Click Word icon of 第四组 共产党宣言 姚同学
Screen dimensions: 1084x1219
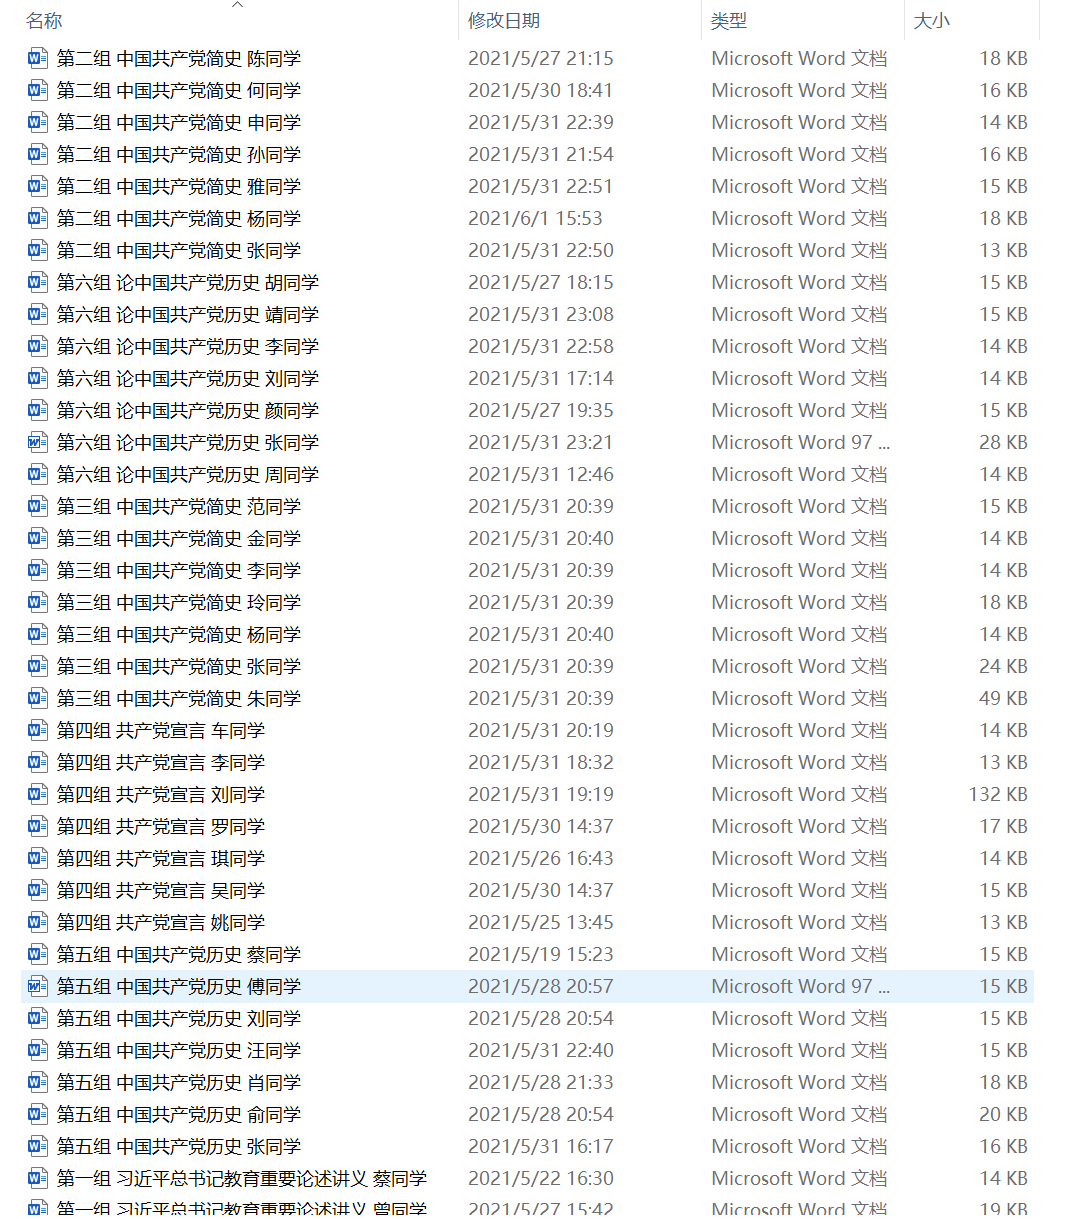38,923
